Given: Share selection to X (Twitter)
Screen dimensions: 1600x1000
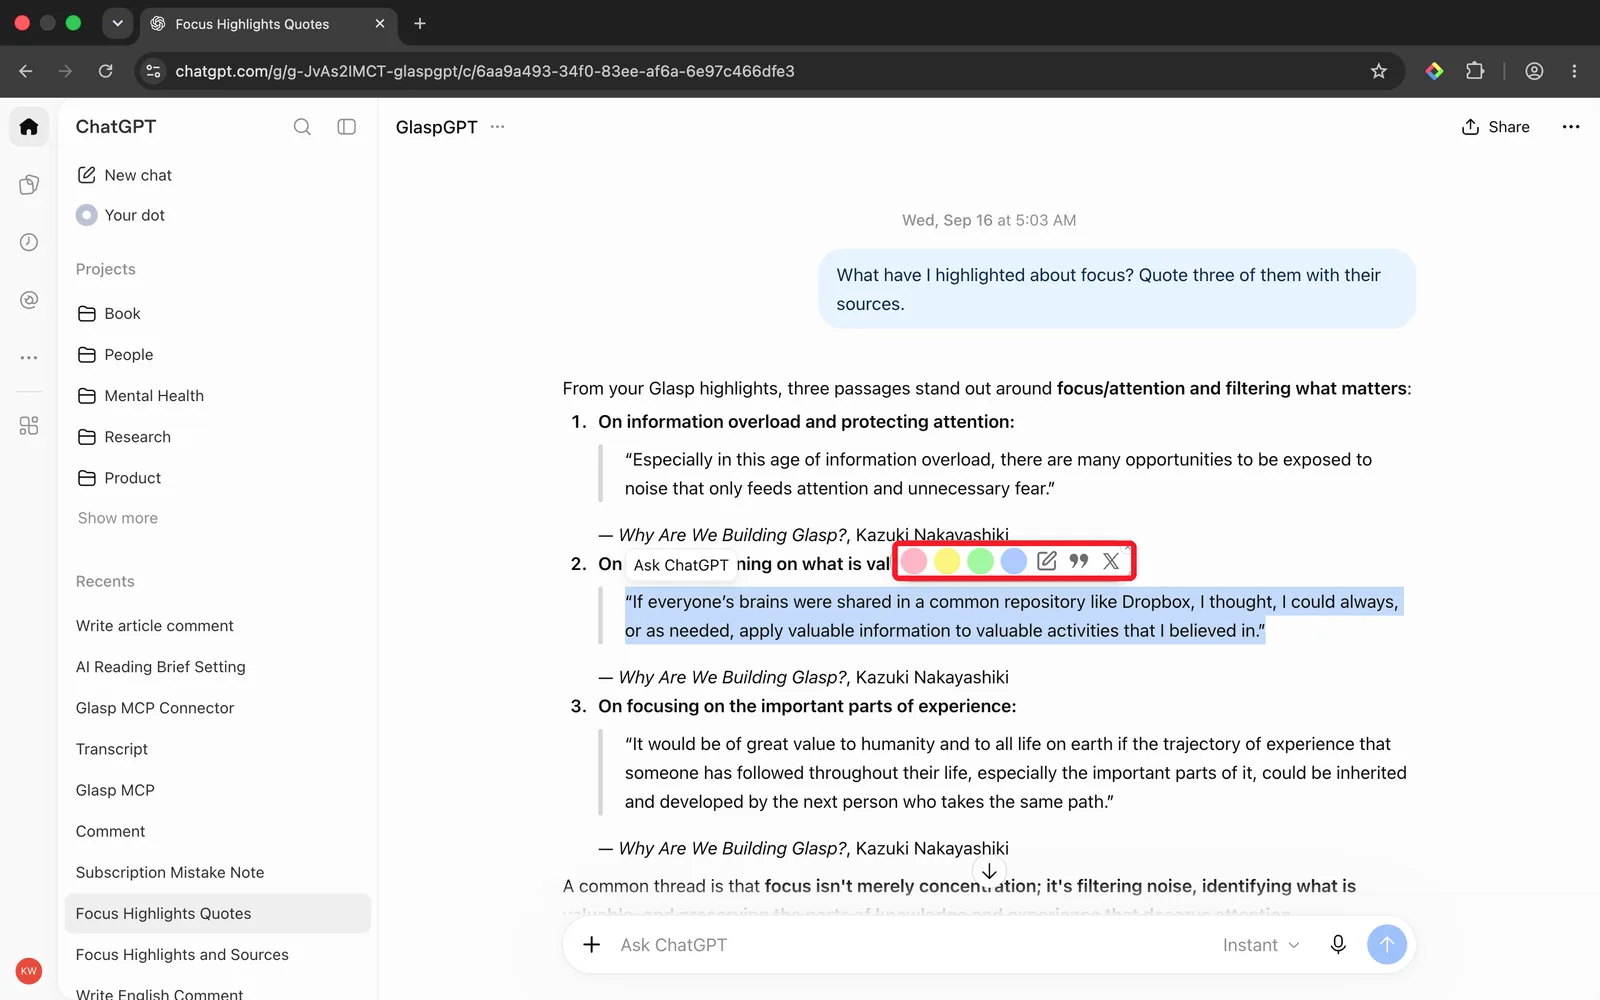Looking at the screenshot, I should pyautogui.click(x=1111, y=561).
